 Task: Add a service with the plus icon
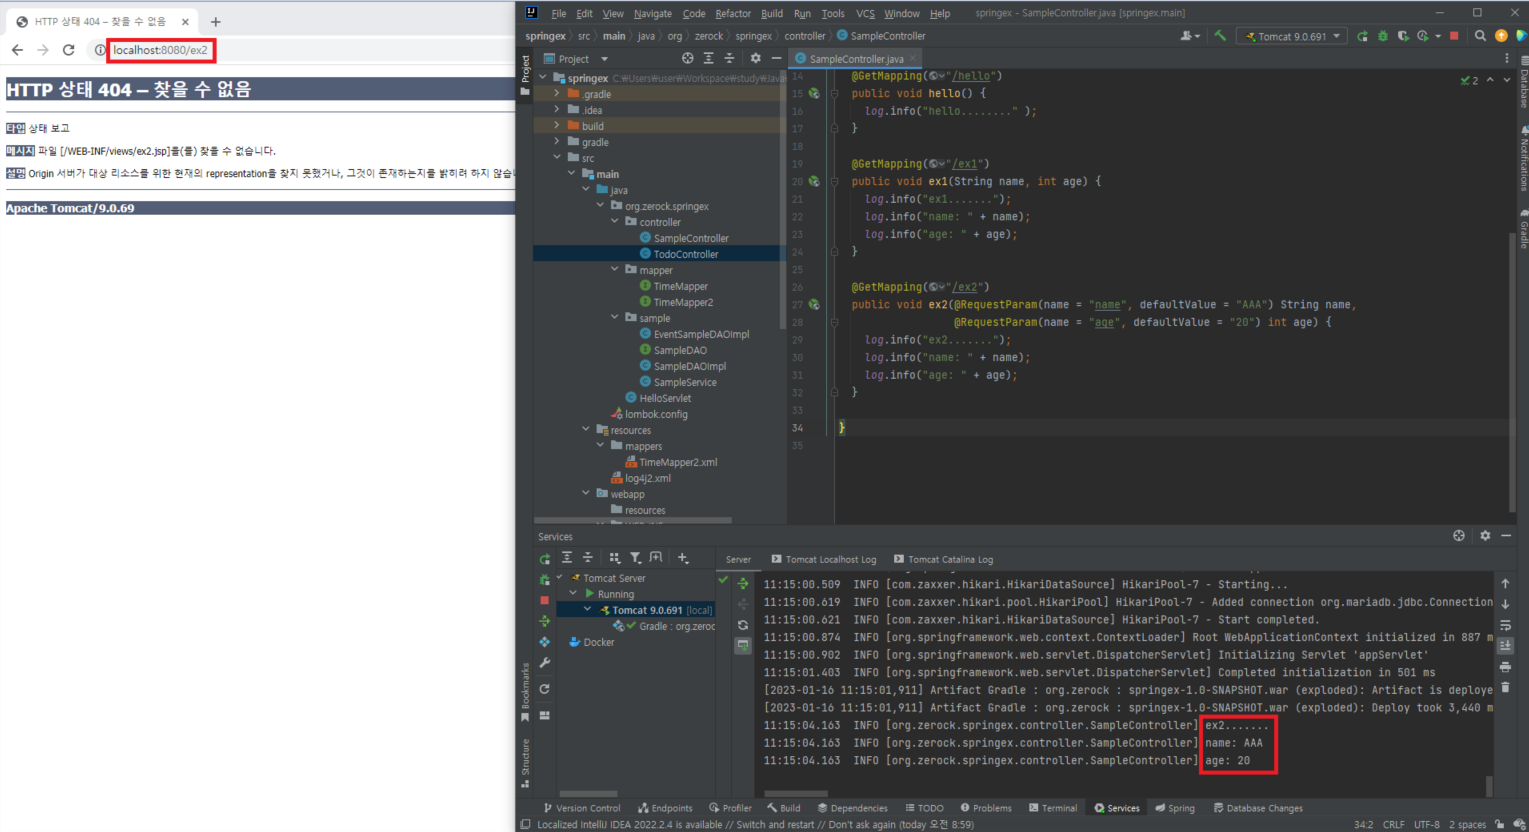point(683,558)
